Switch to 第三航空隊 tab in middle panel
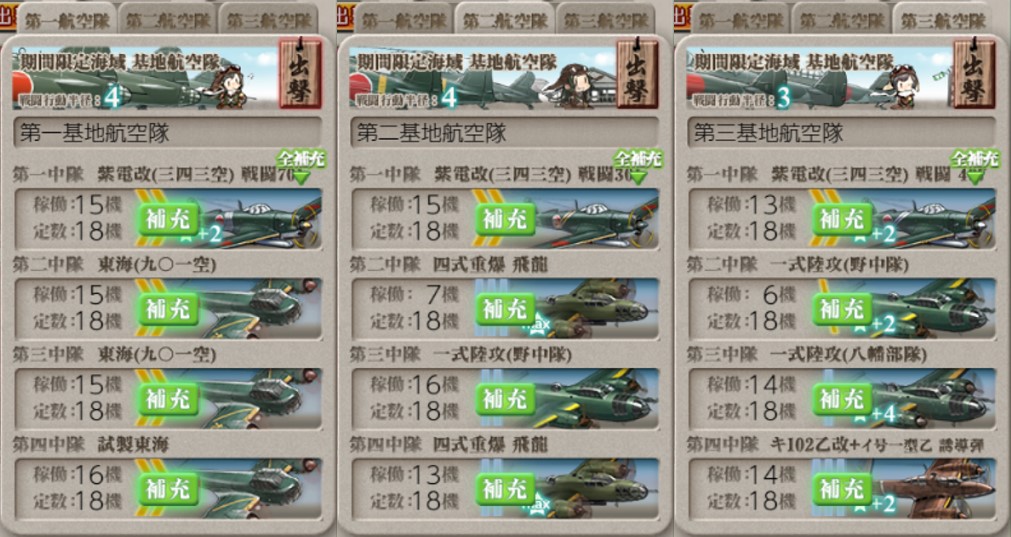This screenshot has width=1011, height=537. click(x=604, y=19)
